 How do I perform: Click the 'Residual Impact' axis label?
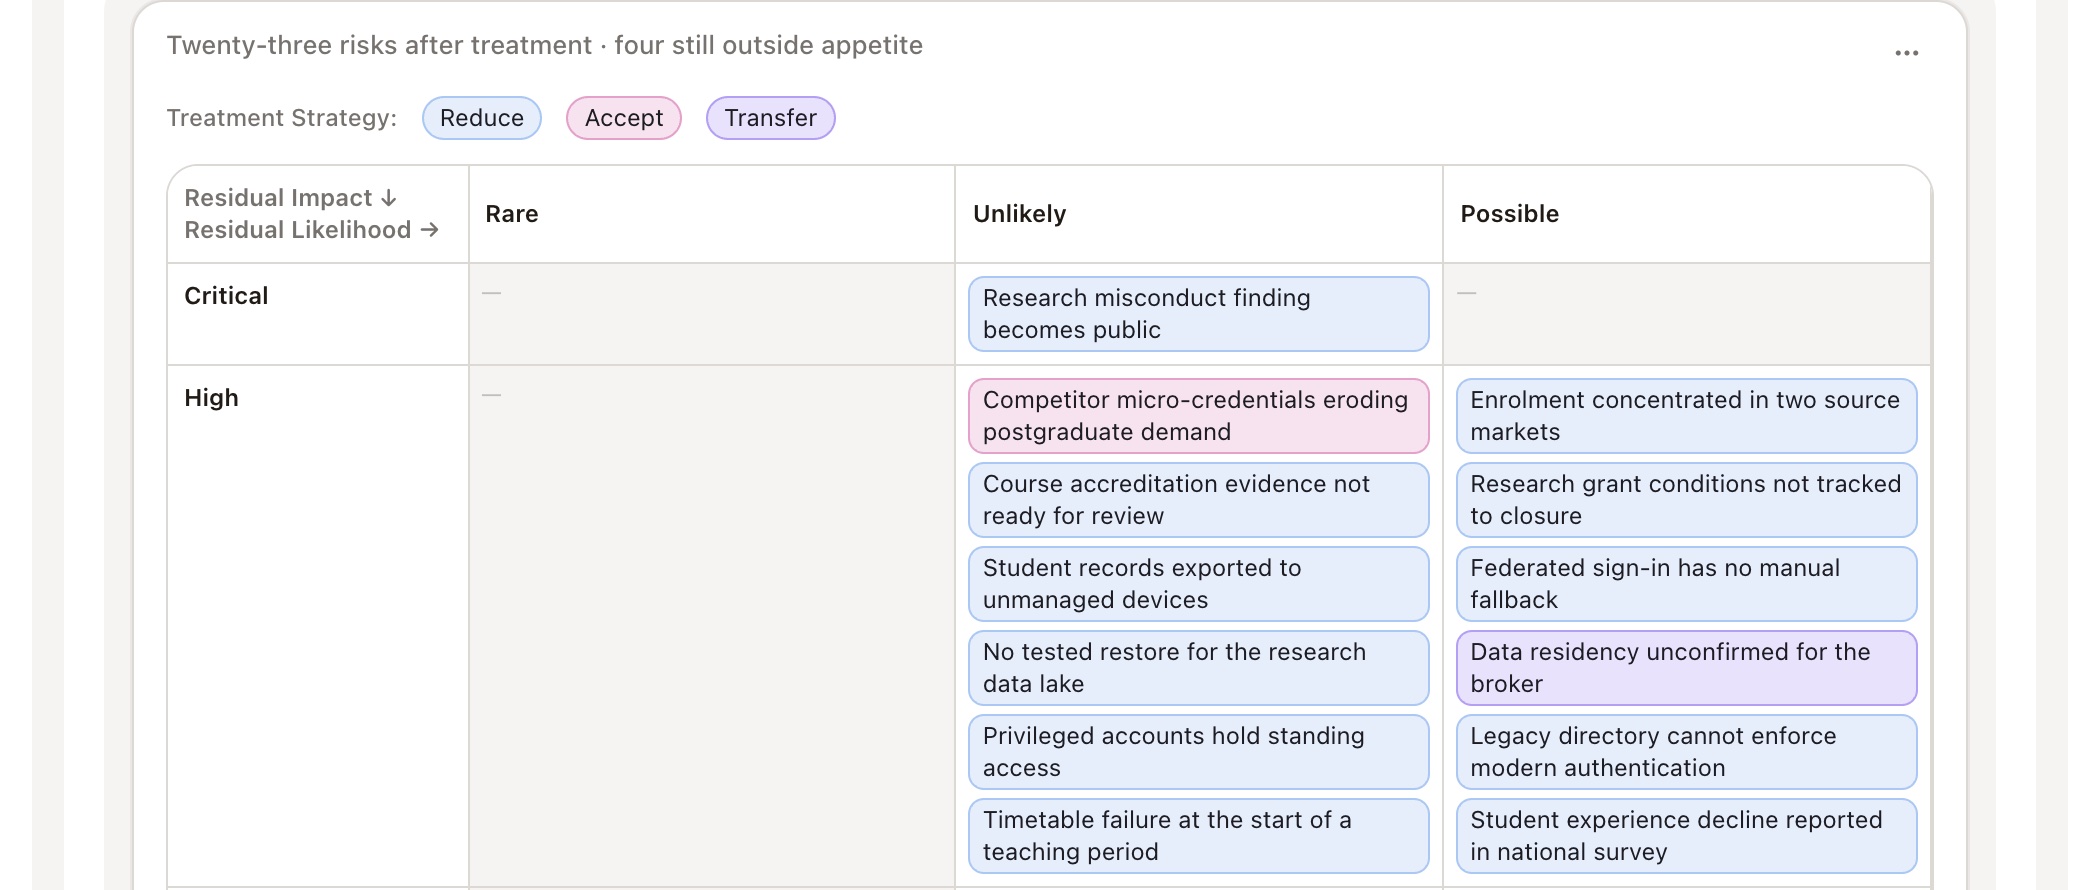click(290, 198)
